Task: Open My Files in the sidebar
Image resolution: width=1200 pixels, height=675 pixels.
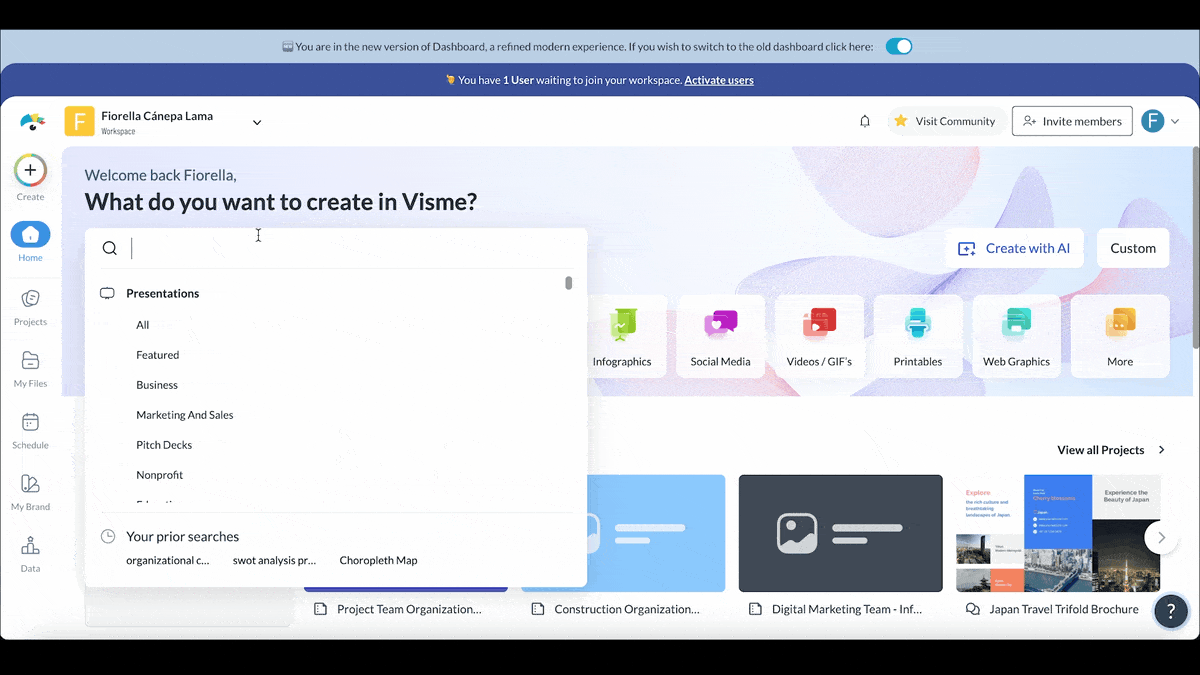Action: [30, 361]
